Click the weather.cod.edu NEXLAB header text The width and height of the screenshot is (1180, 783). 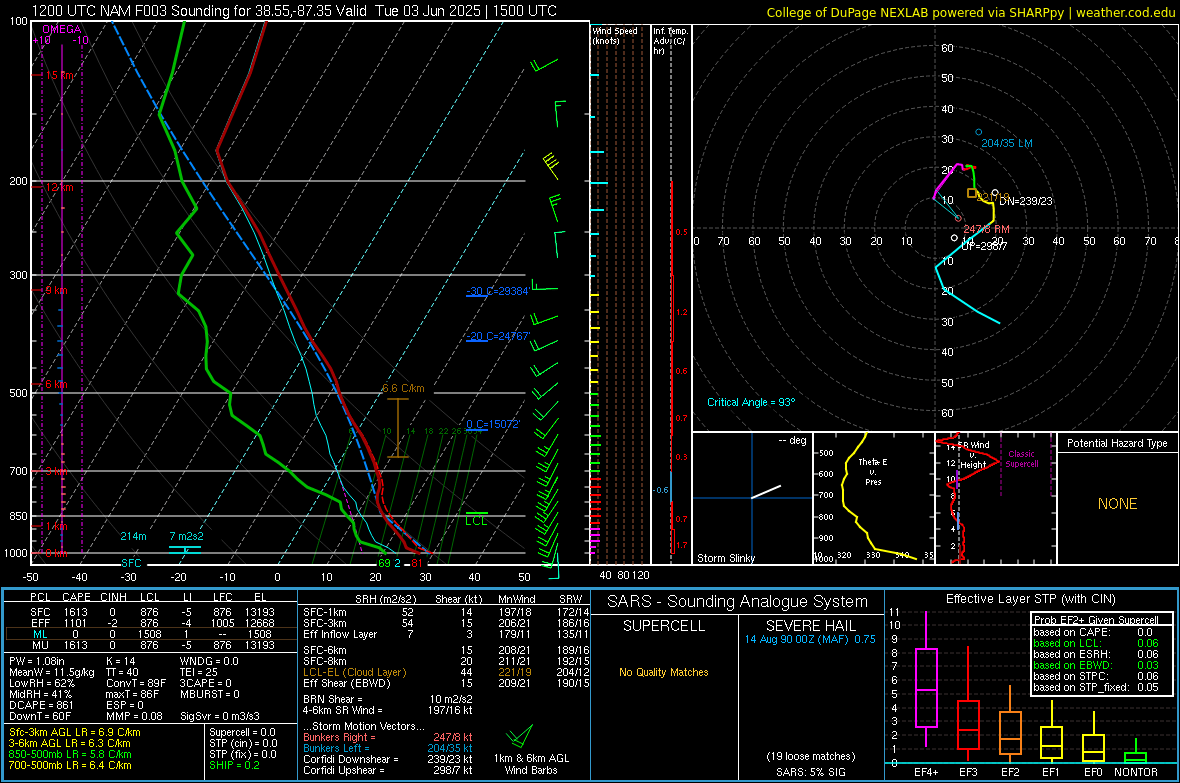(971, 12)
